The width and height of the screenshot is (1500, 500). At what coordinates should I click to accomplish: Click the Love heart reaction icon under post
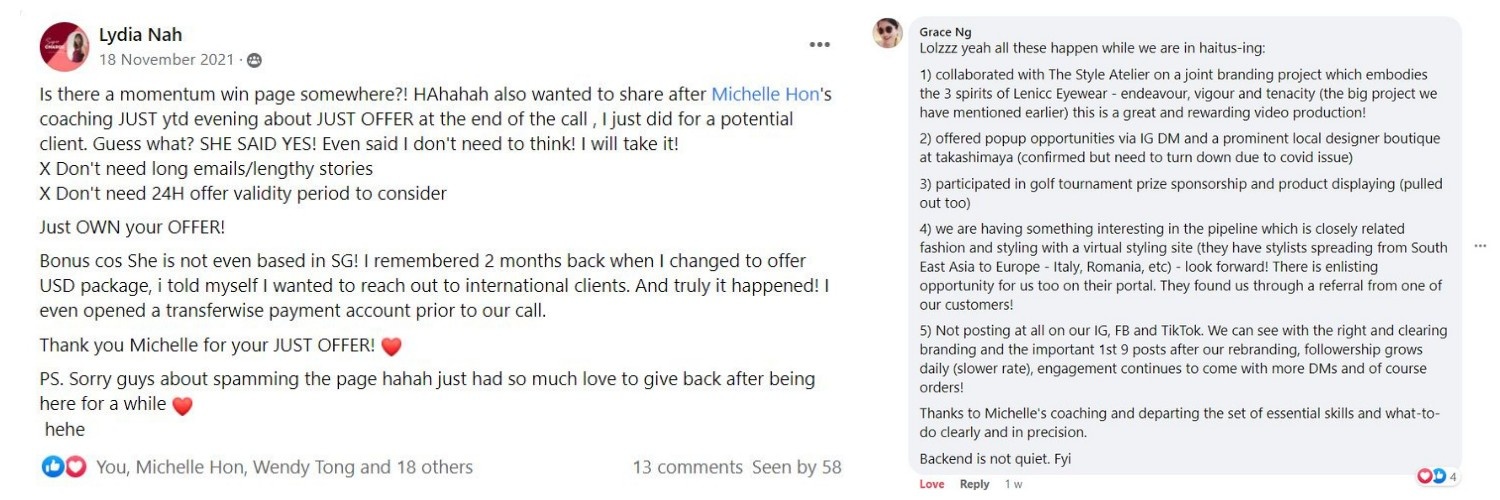[75, 467]
